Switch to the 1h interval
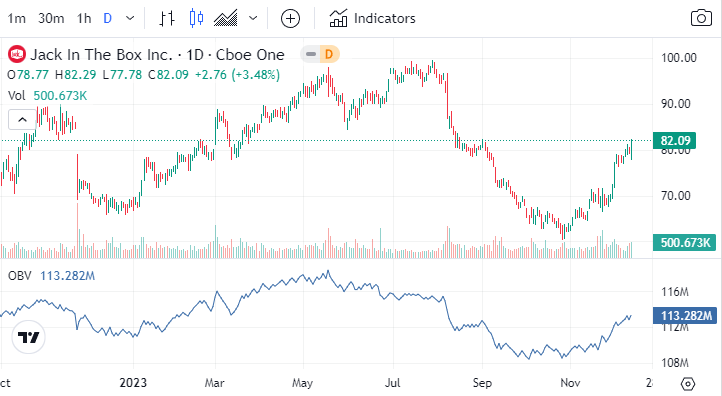This screenshot has height=396, width=722. [x=84, y=18]
